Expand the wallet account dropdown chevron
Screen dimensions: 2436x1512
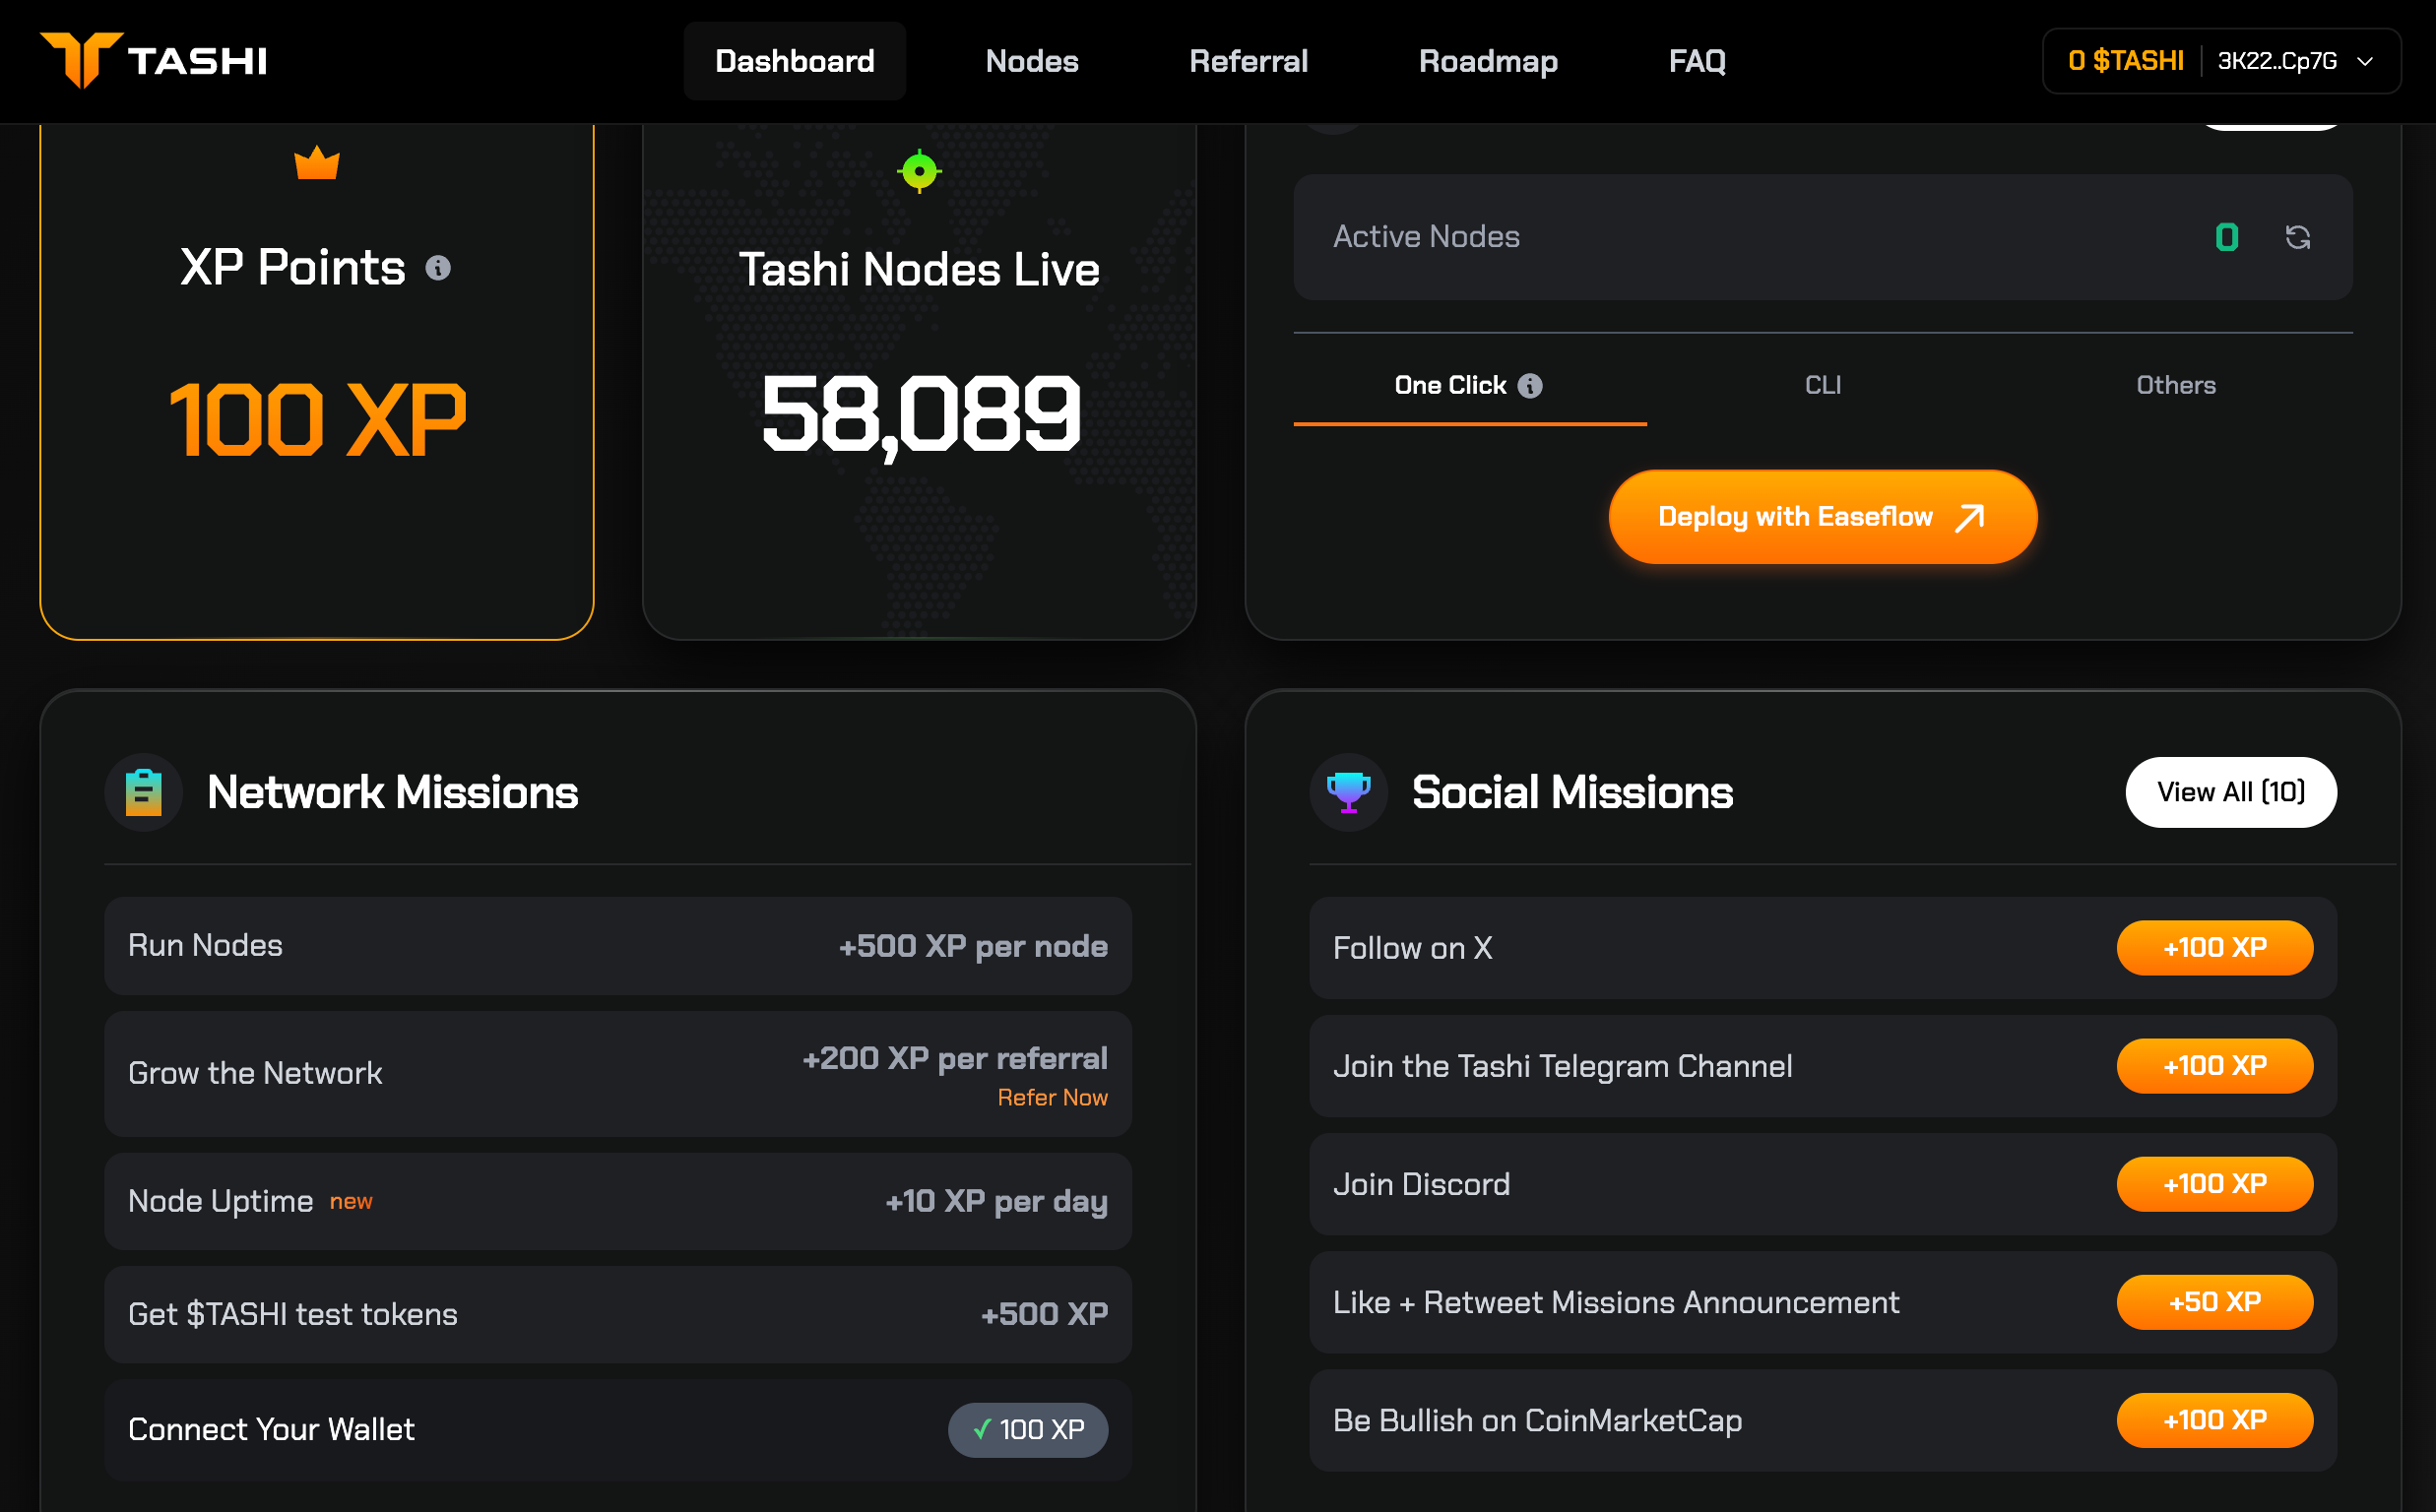[2366, 62]
